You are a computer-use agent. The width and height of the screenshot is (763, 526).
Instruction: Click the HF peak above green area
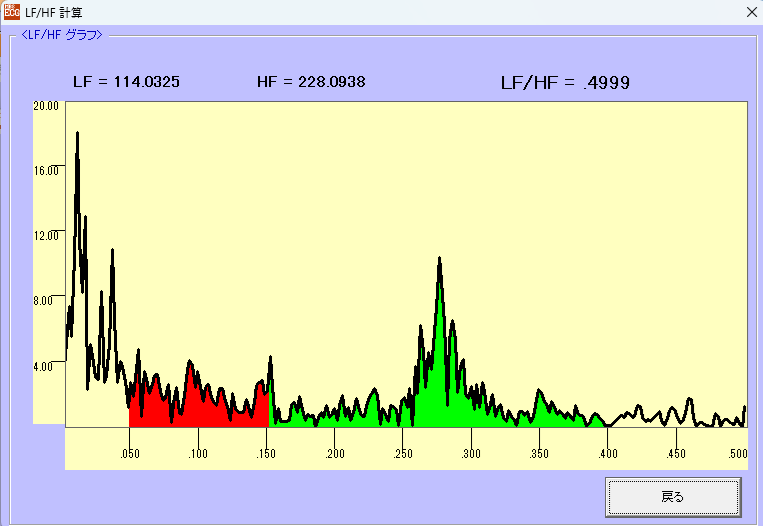click(439, 260)
